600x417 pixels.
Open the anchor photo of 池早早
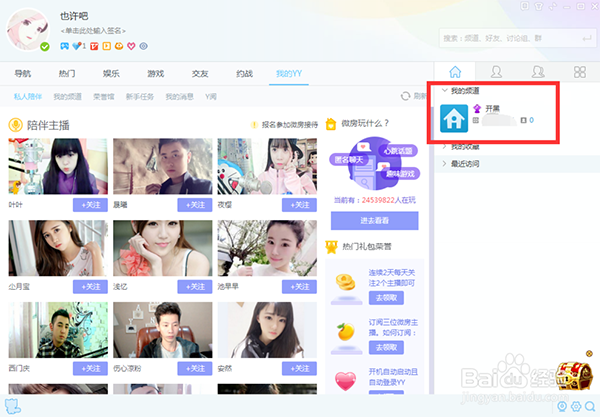pos(267,248)
